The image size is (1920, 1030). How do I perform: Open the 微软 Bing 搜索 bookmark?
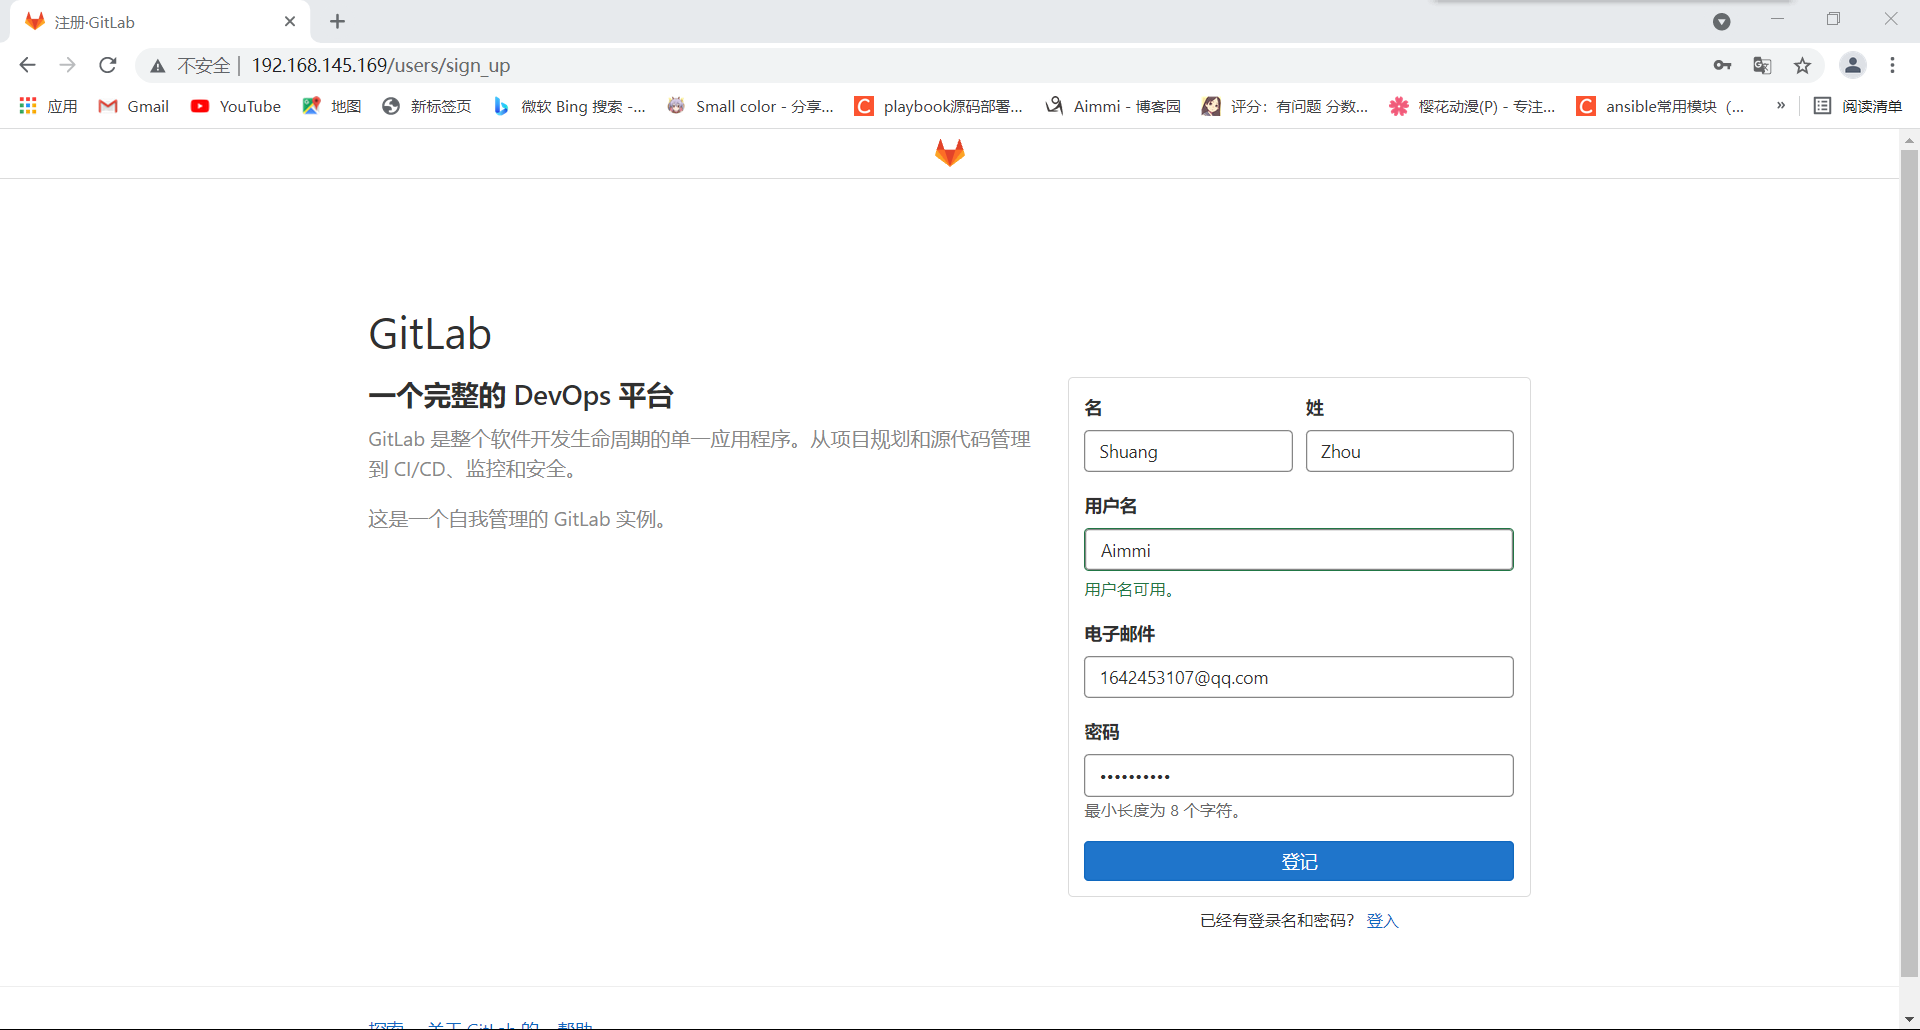coord(569,106)
